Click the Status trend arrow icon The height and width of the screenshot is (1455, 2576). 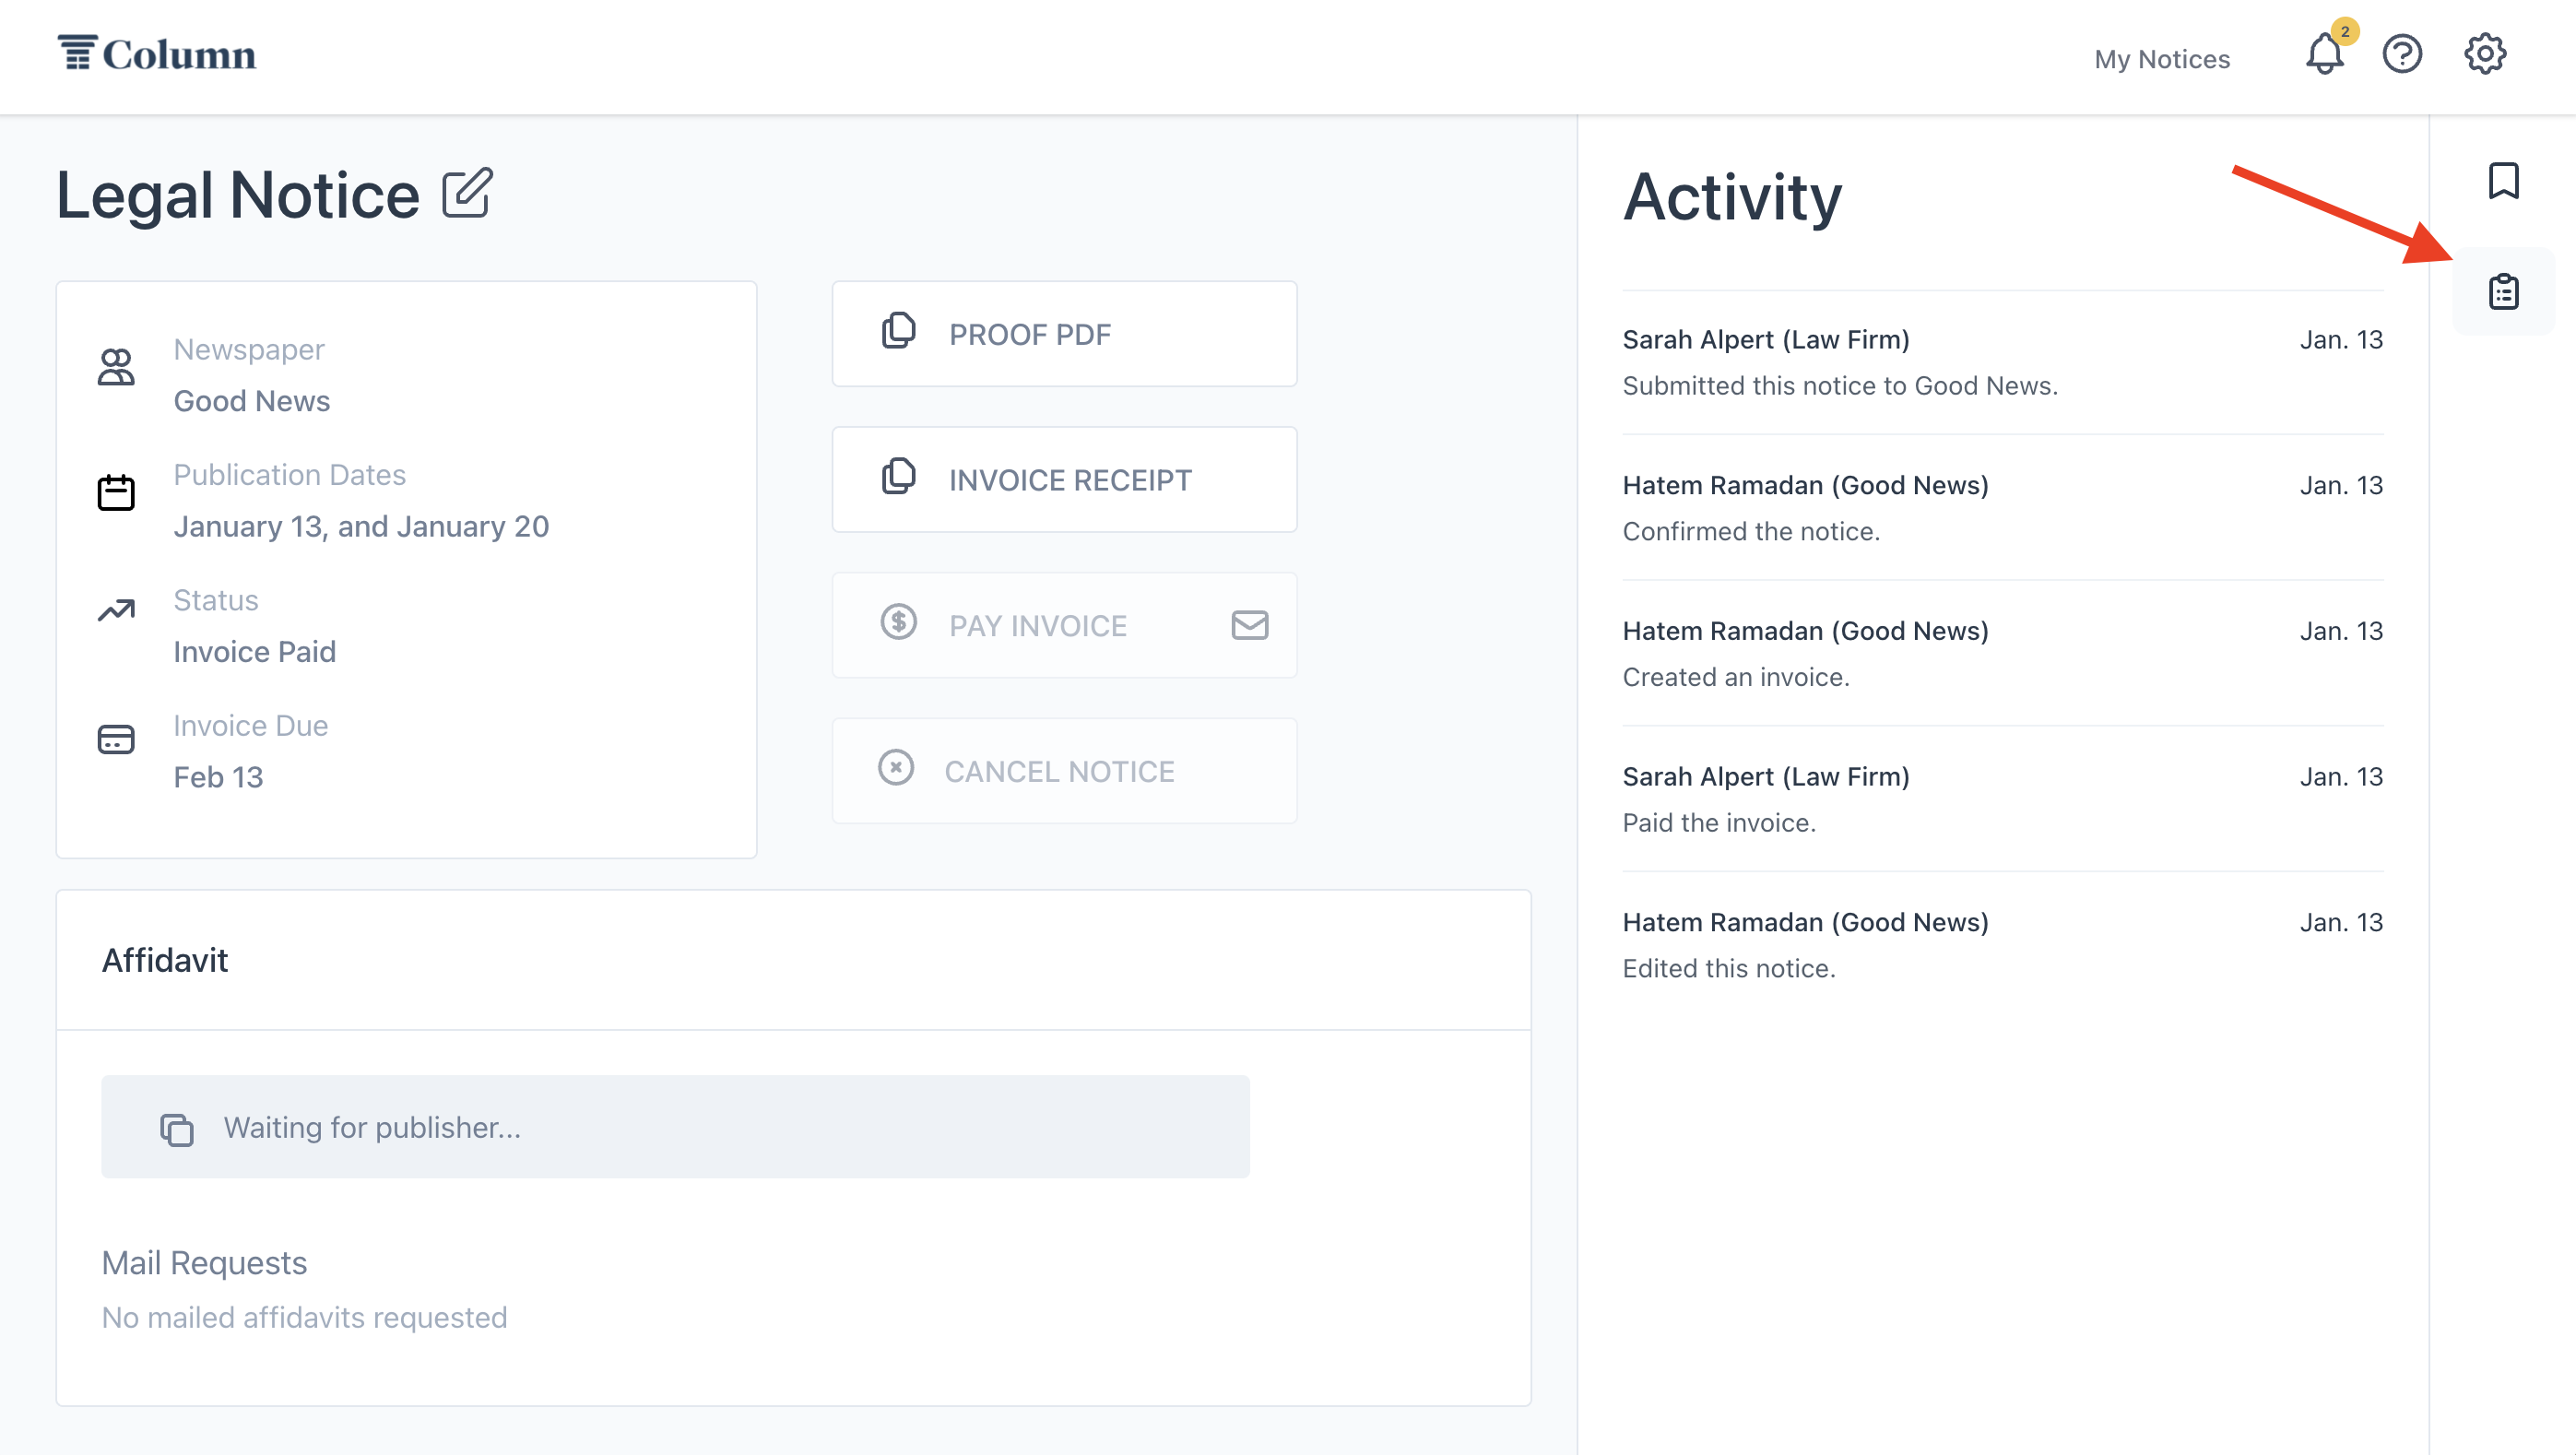pyautogui.click(x=116, y=610)
